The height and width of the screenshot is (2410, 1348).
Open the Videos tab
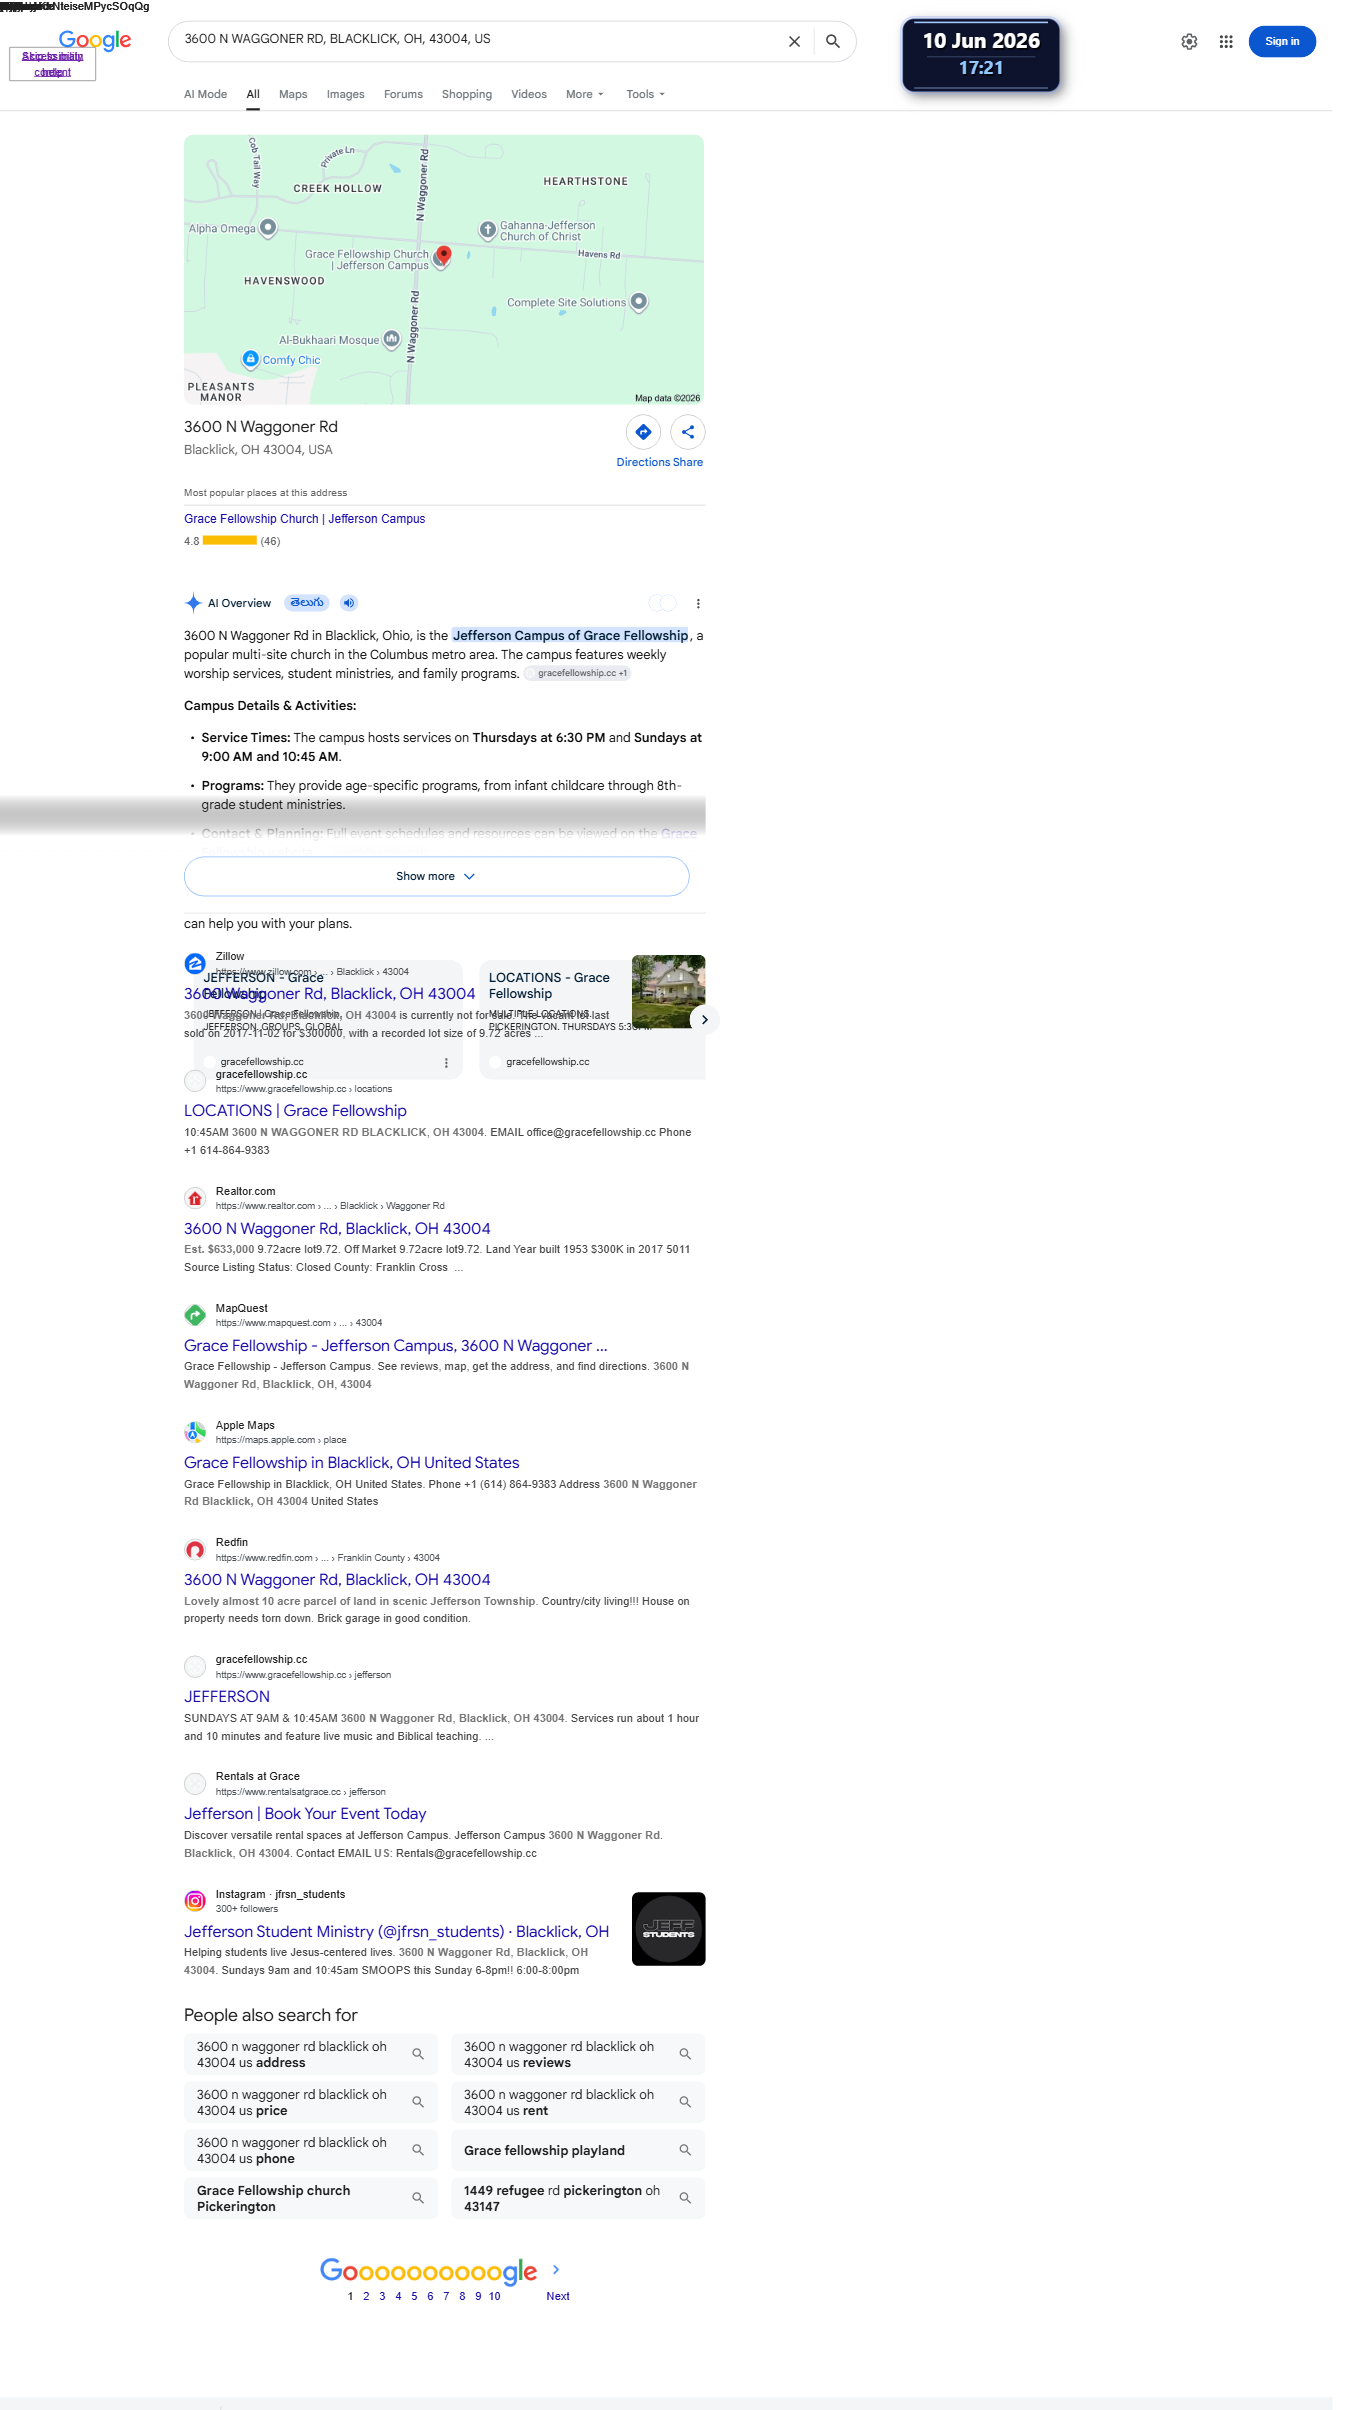pyautogui.click(x=529, y=94)
